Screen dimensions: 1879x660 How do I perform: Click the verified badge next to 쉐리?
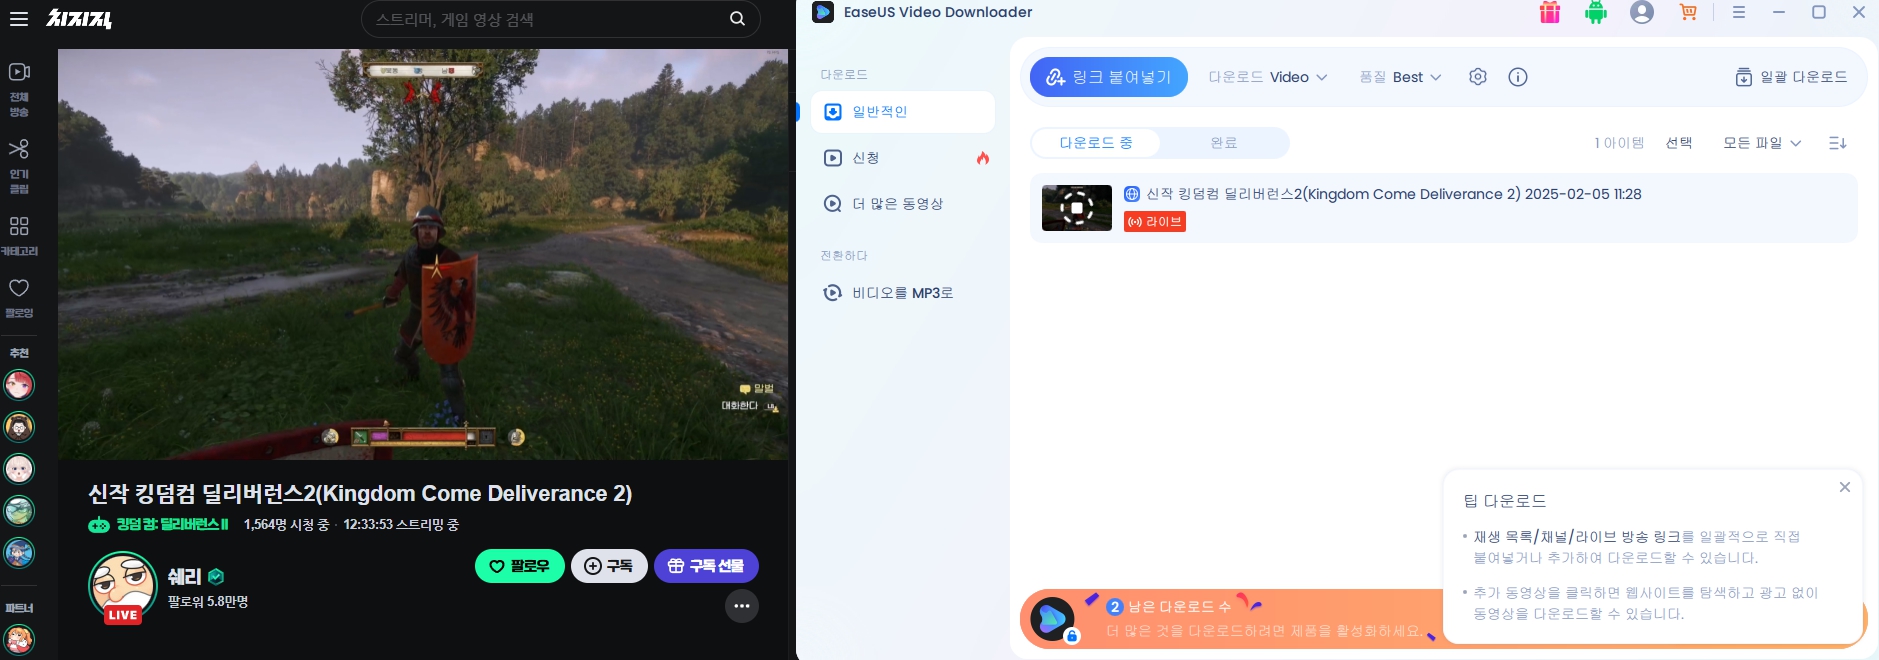point(216,577)
